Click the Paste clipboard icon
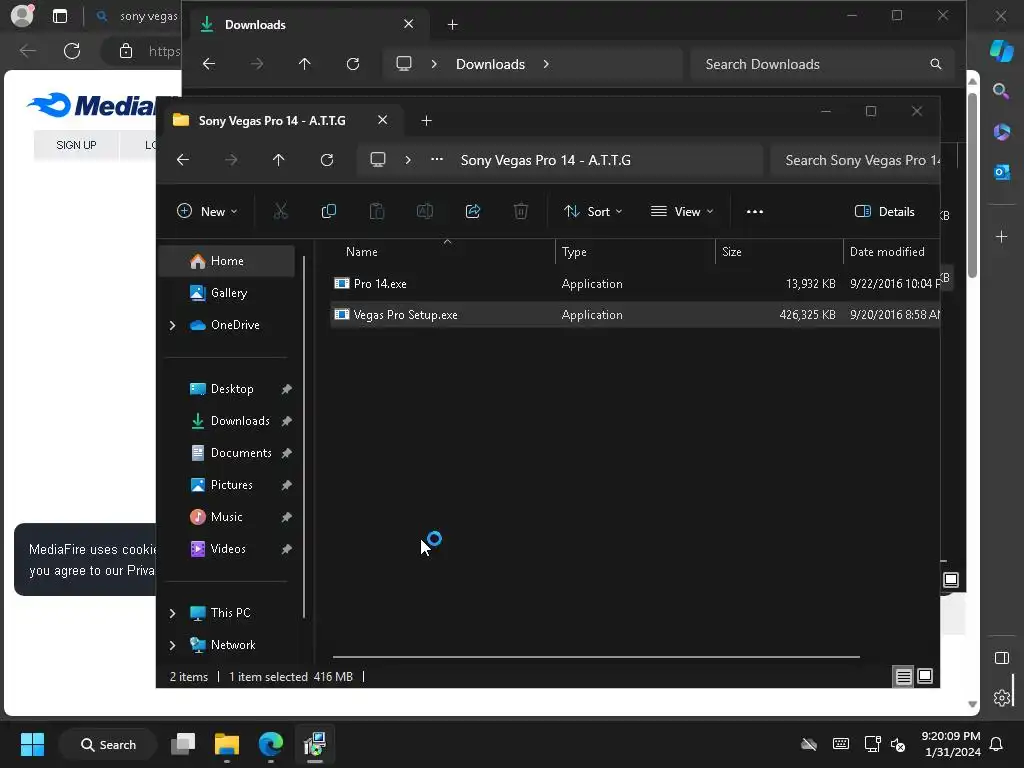This screenshot has height=768, width=1024. (377, 211)
